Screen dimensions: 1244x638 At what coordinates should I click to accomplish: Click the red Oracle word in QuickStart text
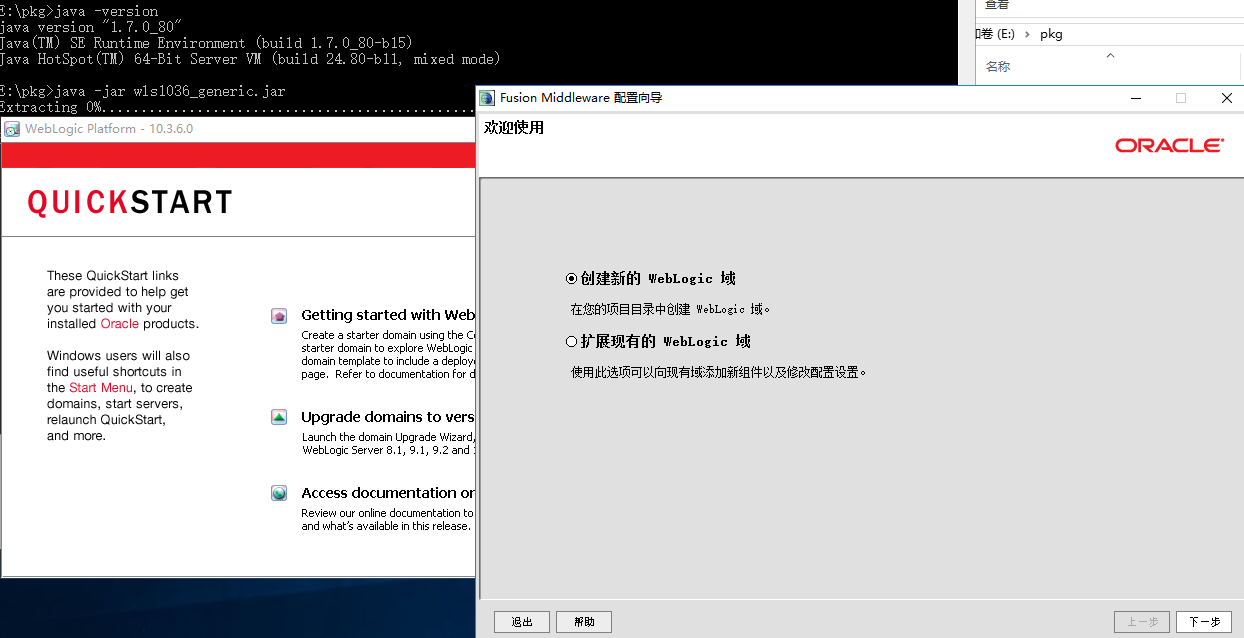tap(120, 324)
